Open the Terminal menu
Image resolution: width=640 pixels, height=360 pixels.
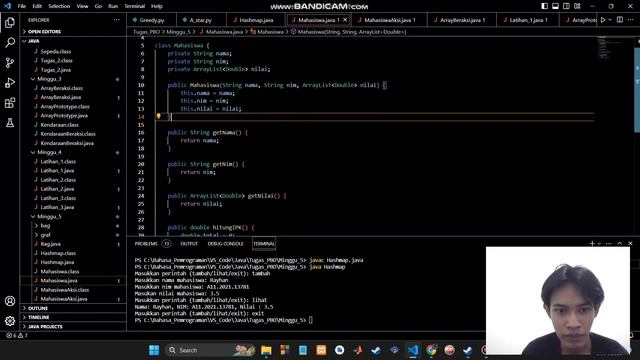click(134, 6)
